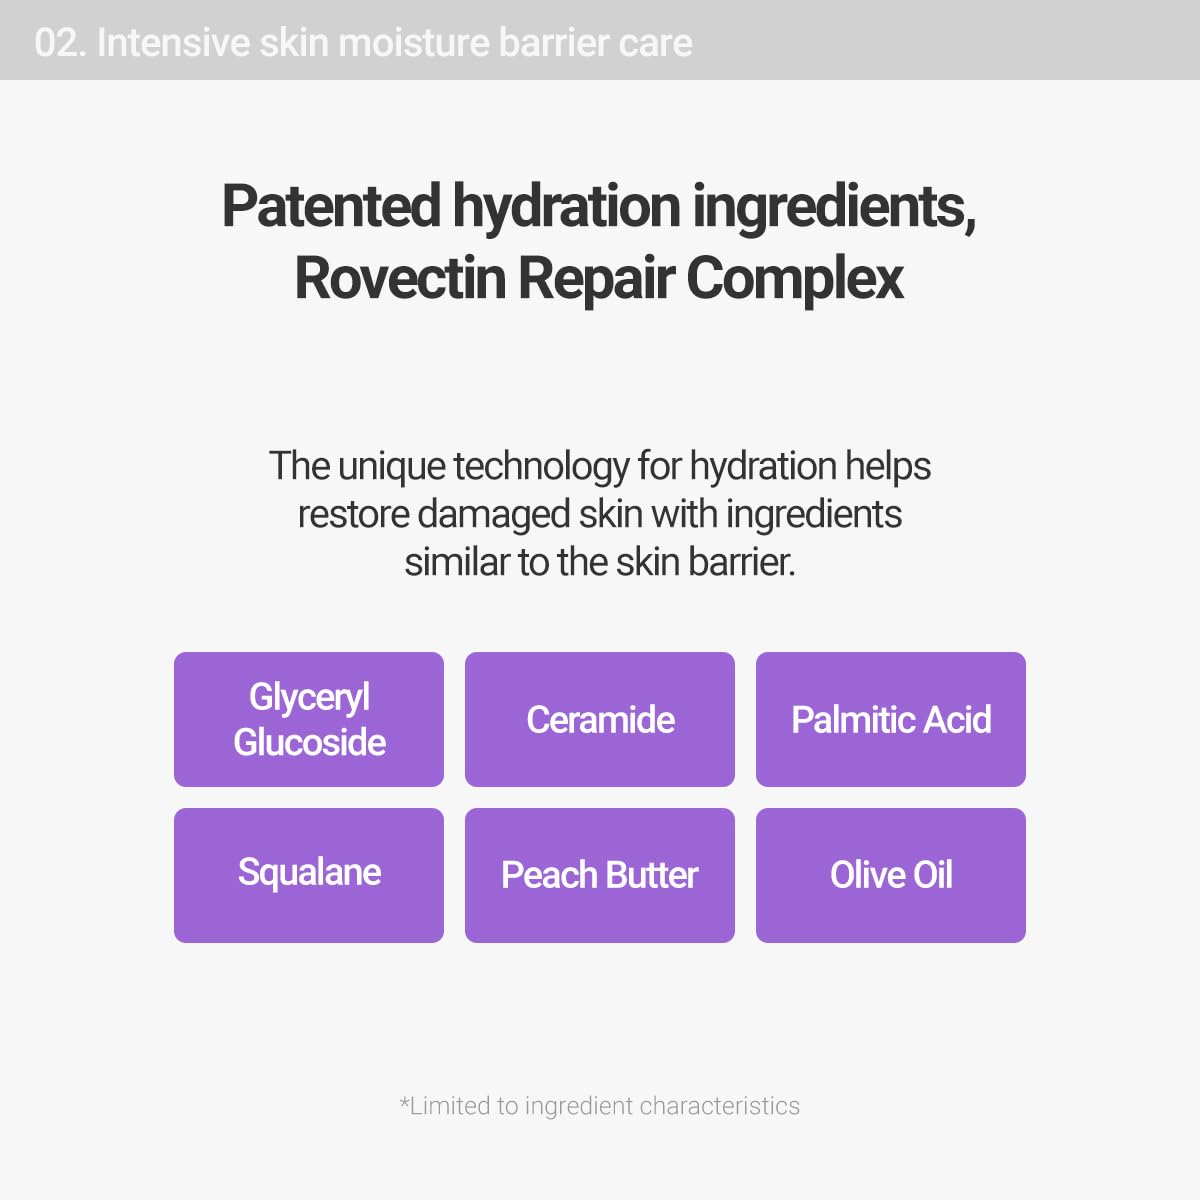Click the word 'Patented' in the headline
1200x1200 pixels.
tap(330, 206)
